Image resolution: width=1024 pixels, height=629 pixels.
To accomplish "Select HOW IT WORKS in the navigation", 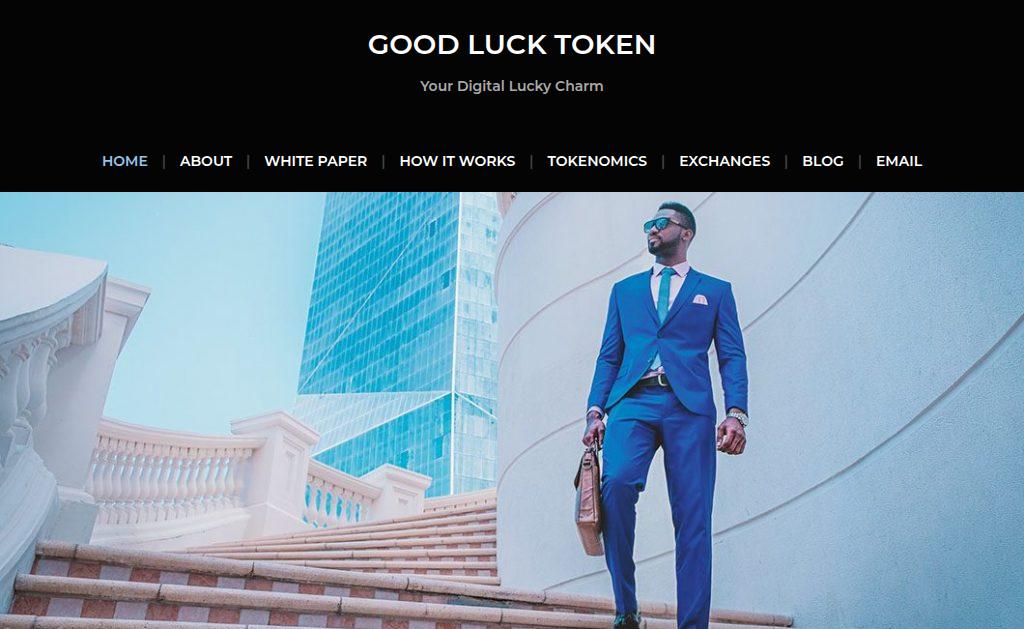I will click(x=457, y=161).
